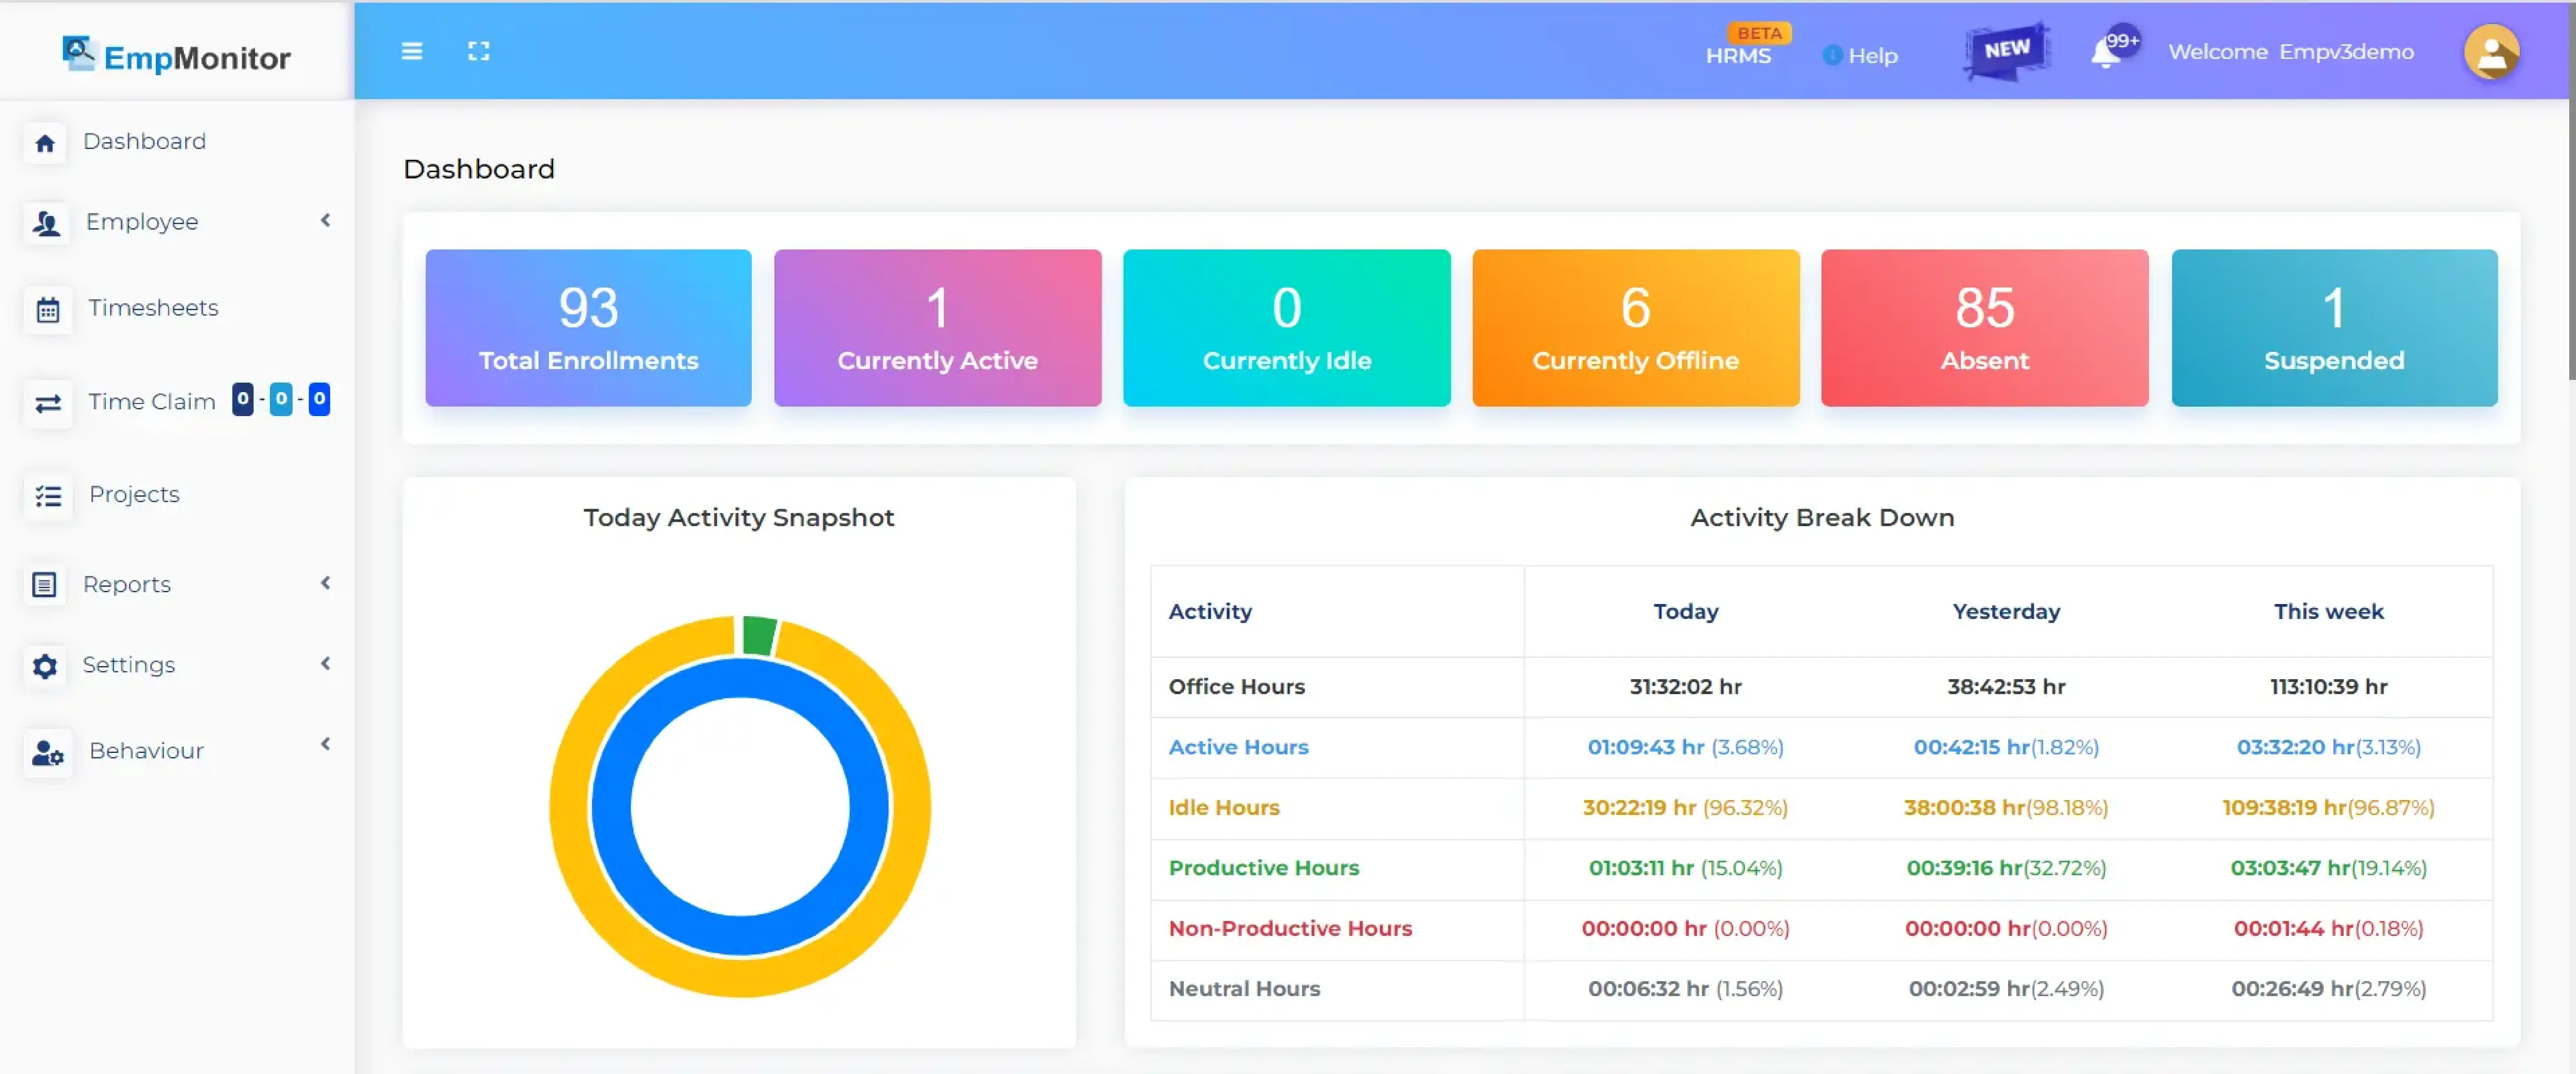Click the Today Activity Snapshot title
Screen dimensions: 2576x1074
tap(739, 517)
